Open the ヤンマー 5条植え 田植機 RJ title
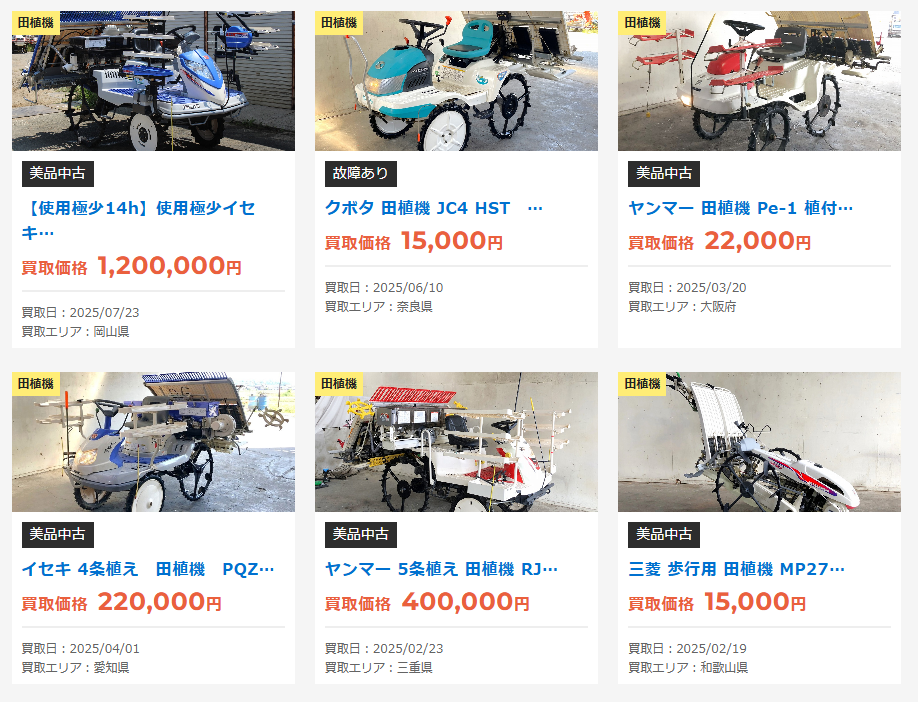This screenshot has height=702, width=918. click(x=441, y=569)
